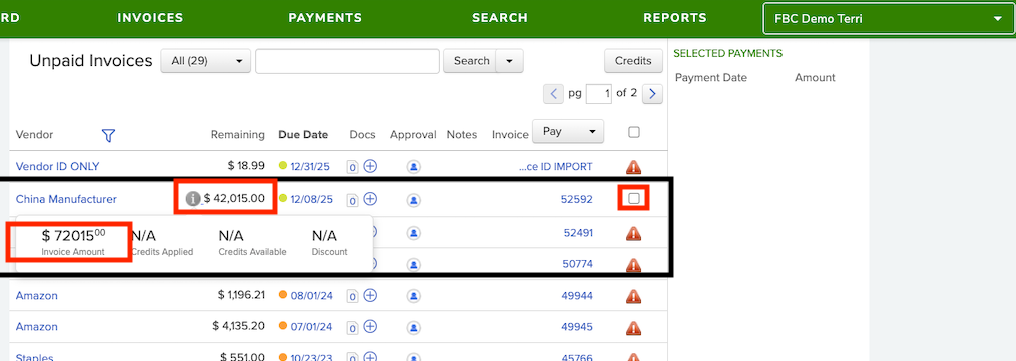Open approval icon in invoice 50774 row

413,264
